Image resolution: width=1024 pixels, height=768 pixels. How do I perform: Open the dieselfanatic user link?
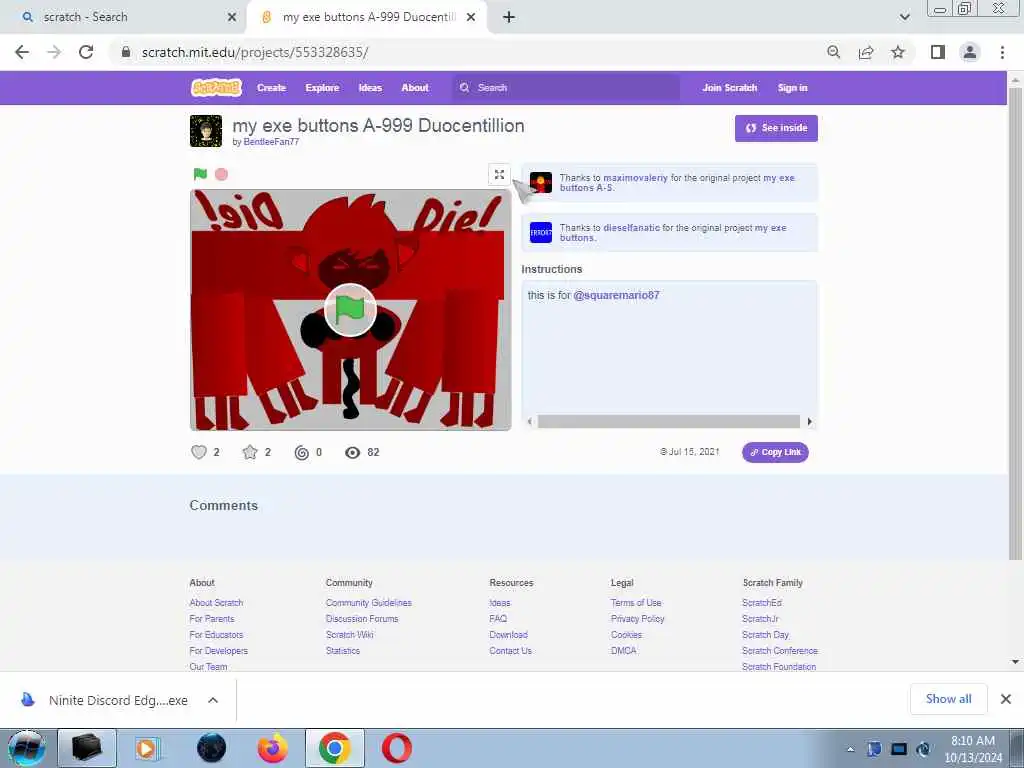point(631,228)
